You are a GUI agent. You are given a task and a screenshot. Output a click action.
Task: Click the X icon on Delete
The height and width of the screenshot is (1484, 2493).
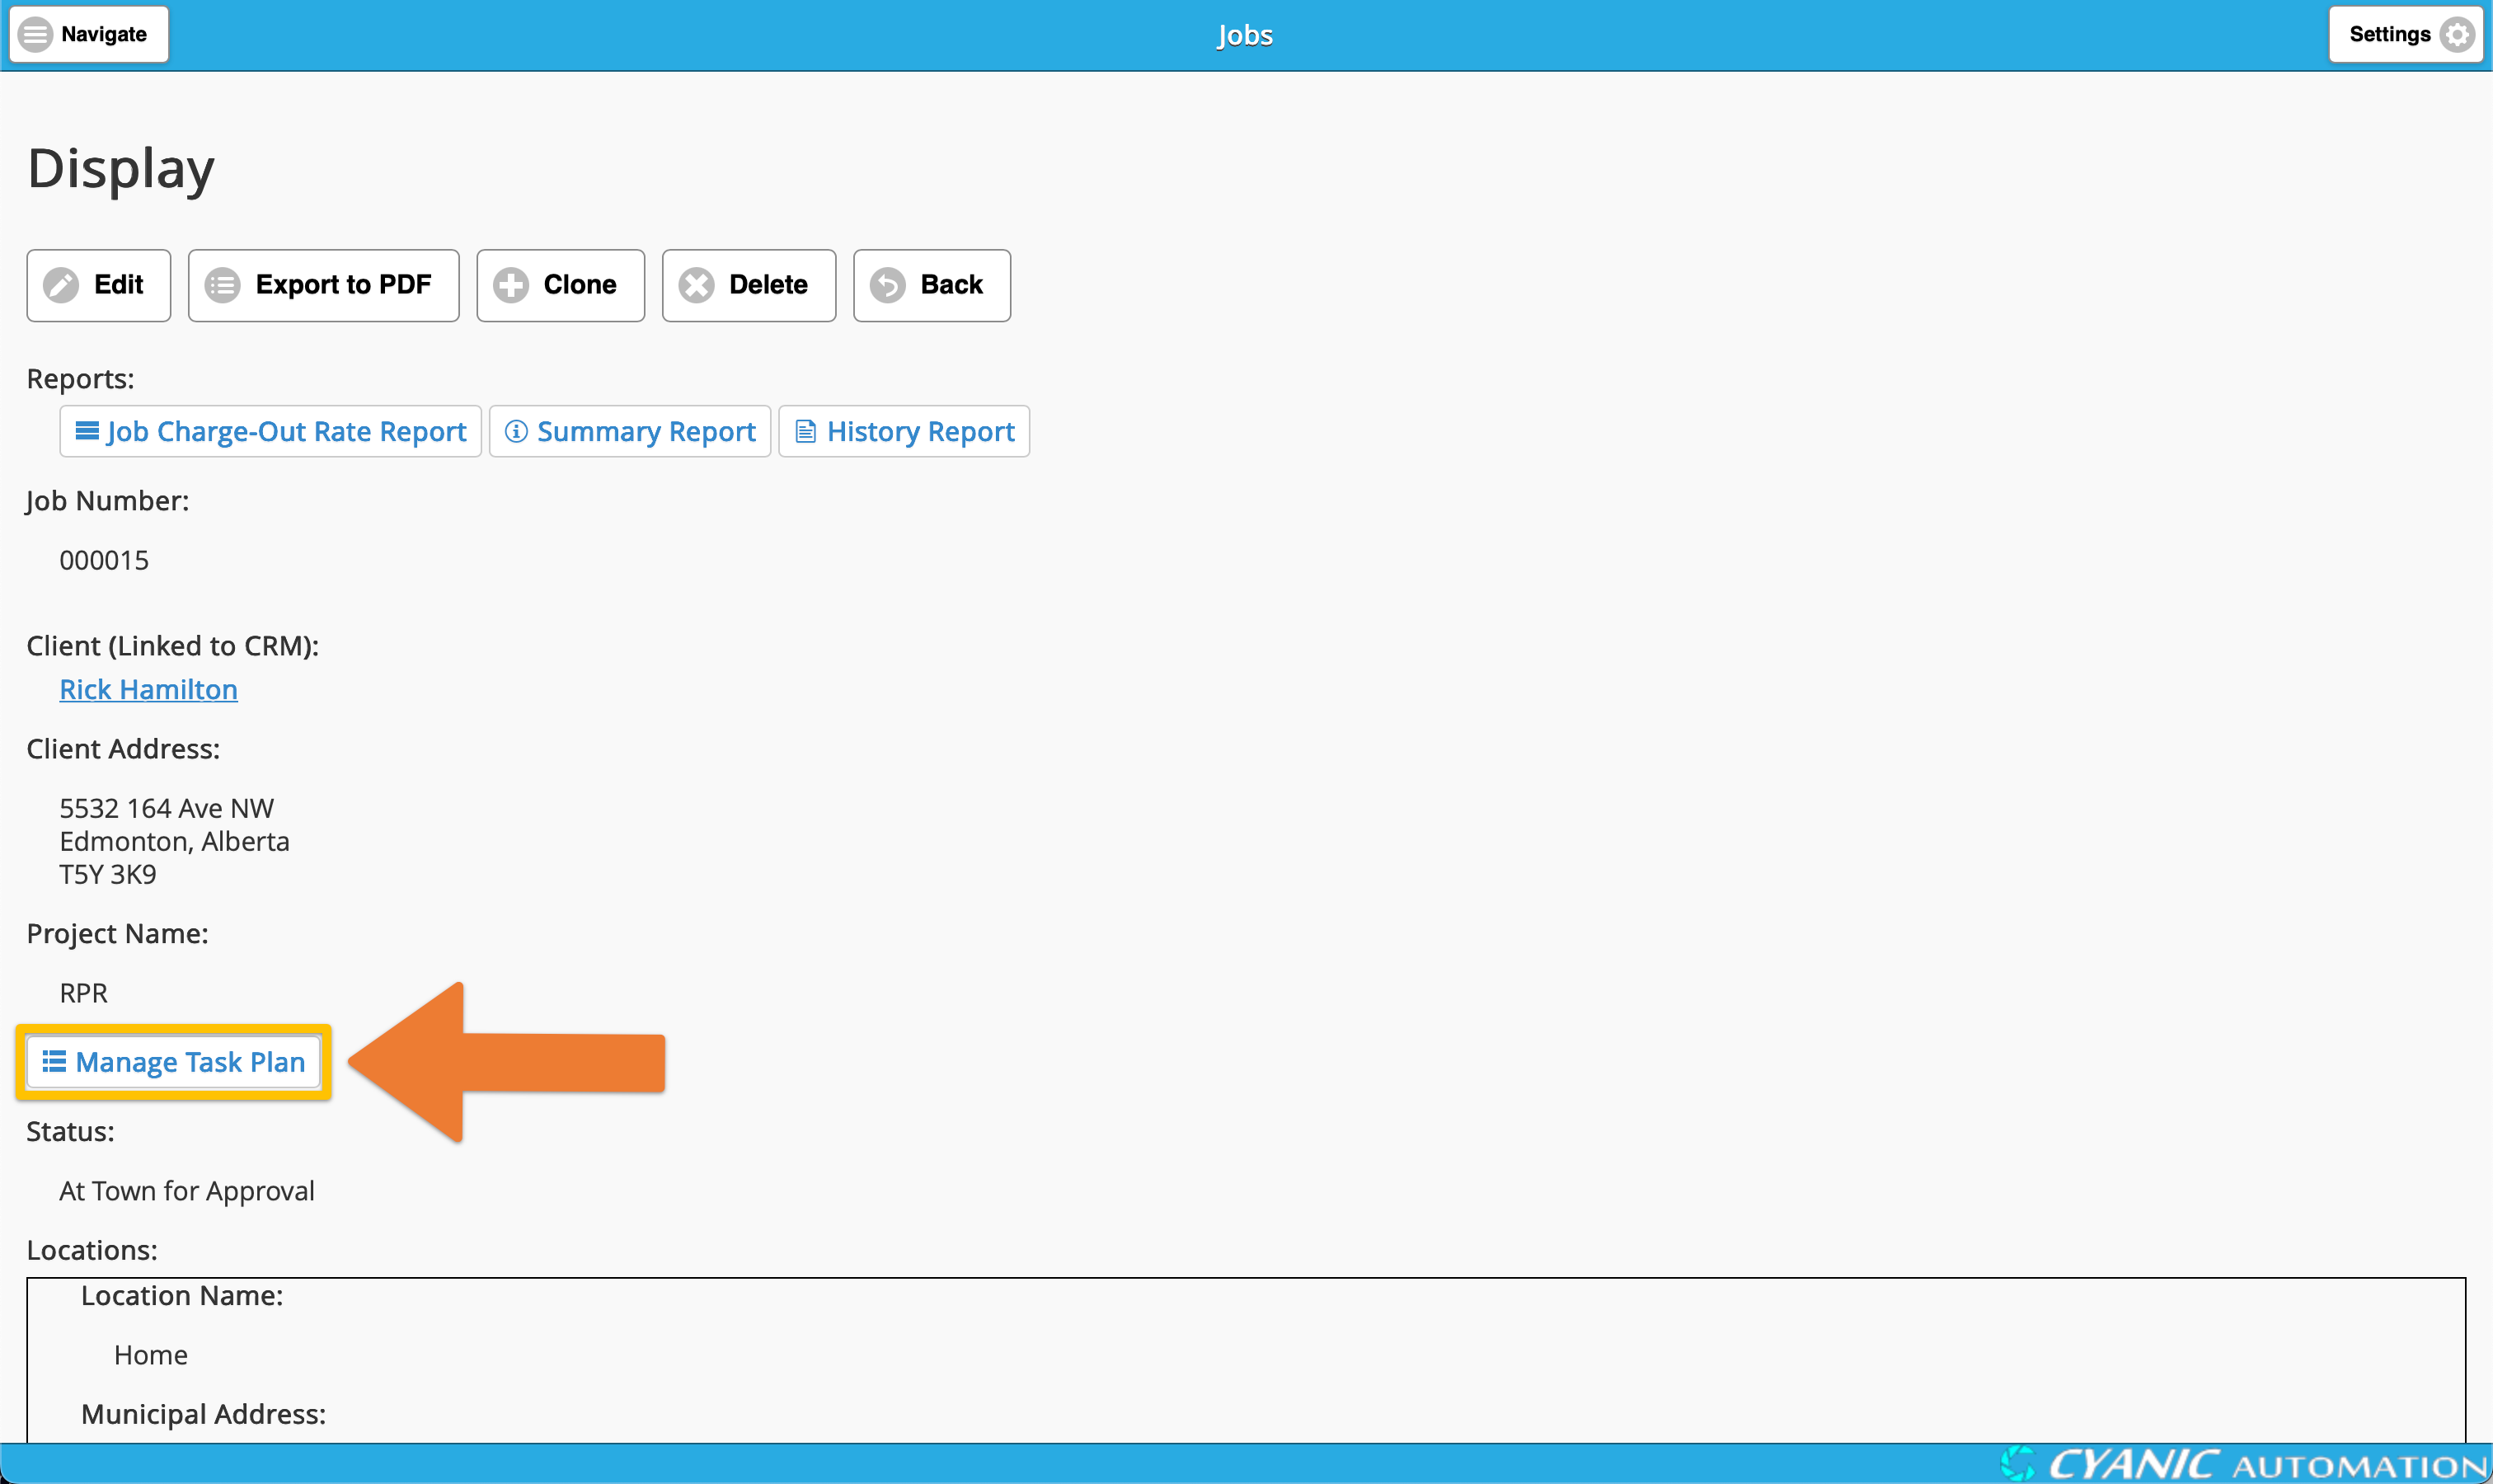pos(697,285)
